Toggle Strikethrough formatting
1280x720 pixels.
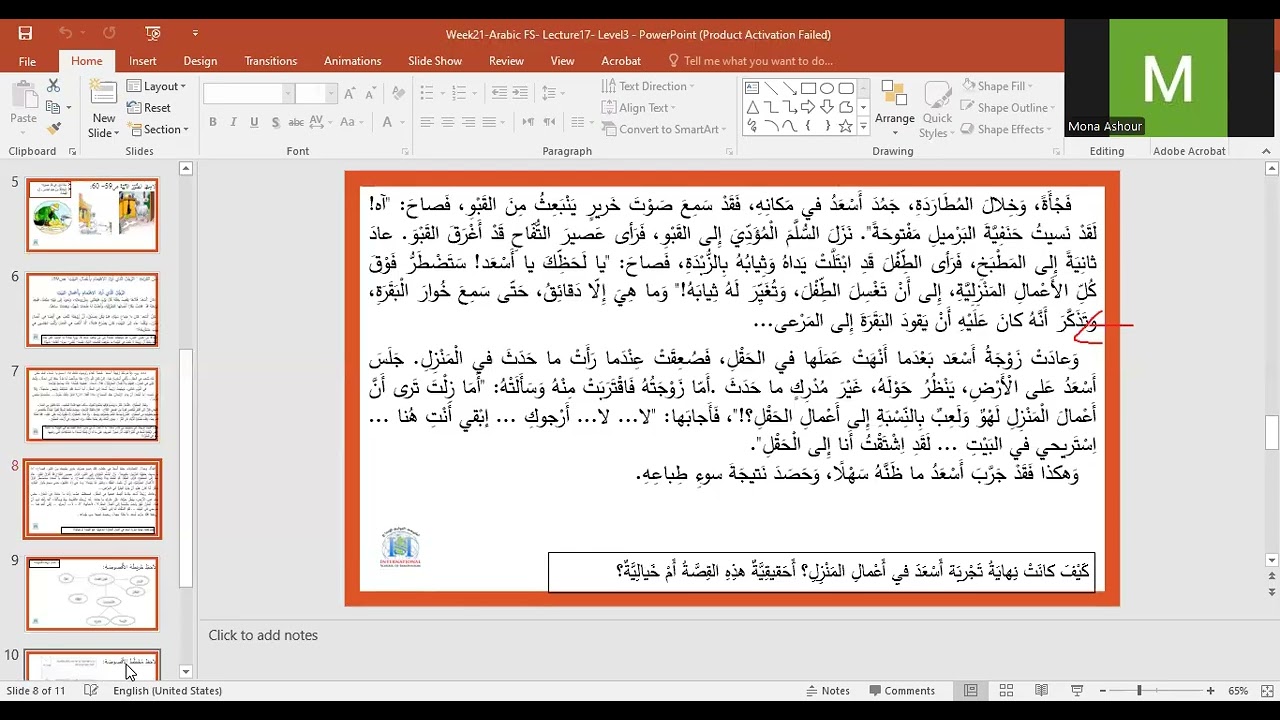click(x=297, y=122)
